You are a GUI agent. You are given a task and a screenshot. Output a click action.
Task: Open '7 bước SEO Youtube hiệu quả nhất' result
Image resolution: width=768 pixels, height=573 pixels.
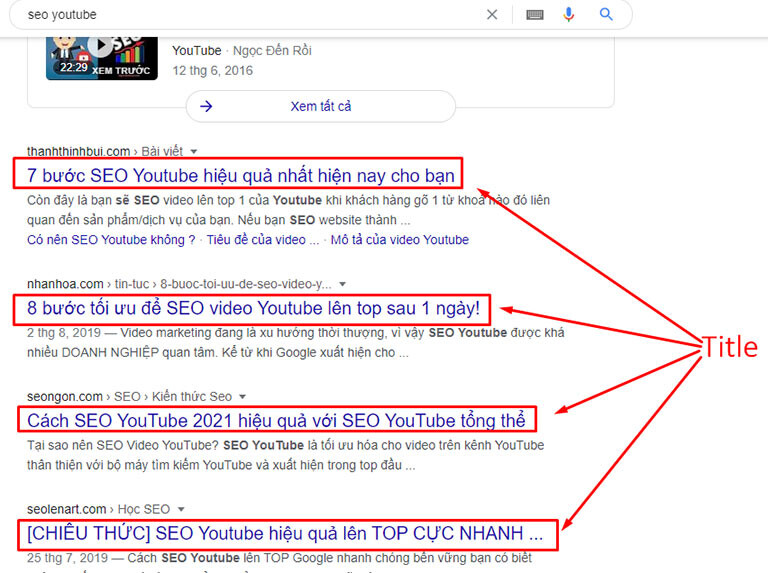[241, 175]
